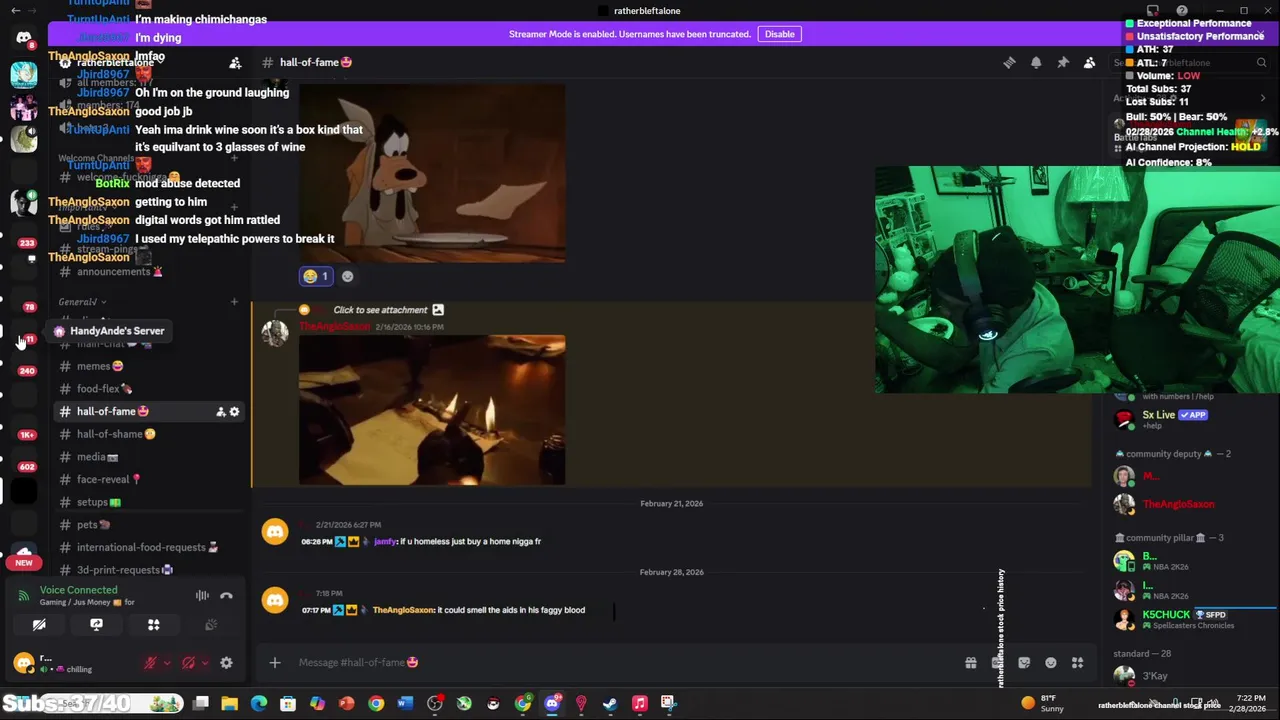Viewport: 1280px width, 720px height.
Task: Expand the Activity panel arrow
Action: pos(1262,98)
